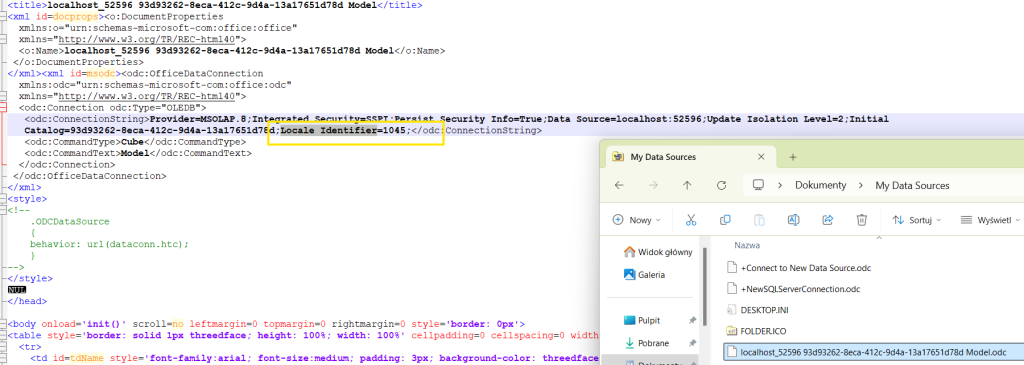Open Widok główny in the sidebar

[x=658, y=252]
